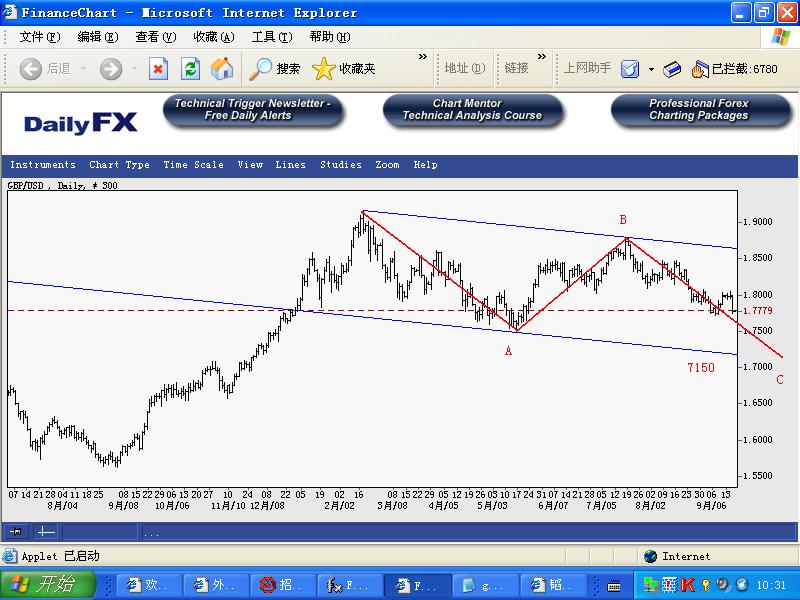Switch to the taskbar window labeled 招..
This screenshot has width=800, height=600.
[282, 585]
